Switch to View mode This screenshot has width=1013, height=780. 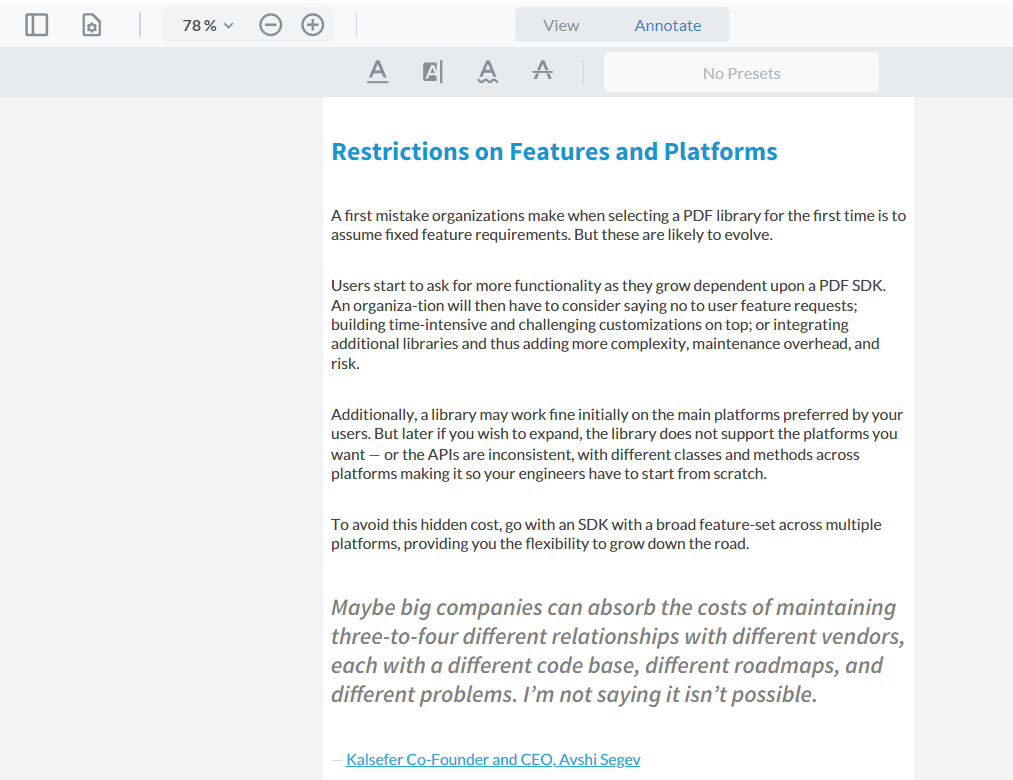(561, 25)
